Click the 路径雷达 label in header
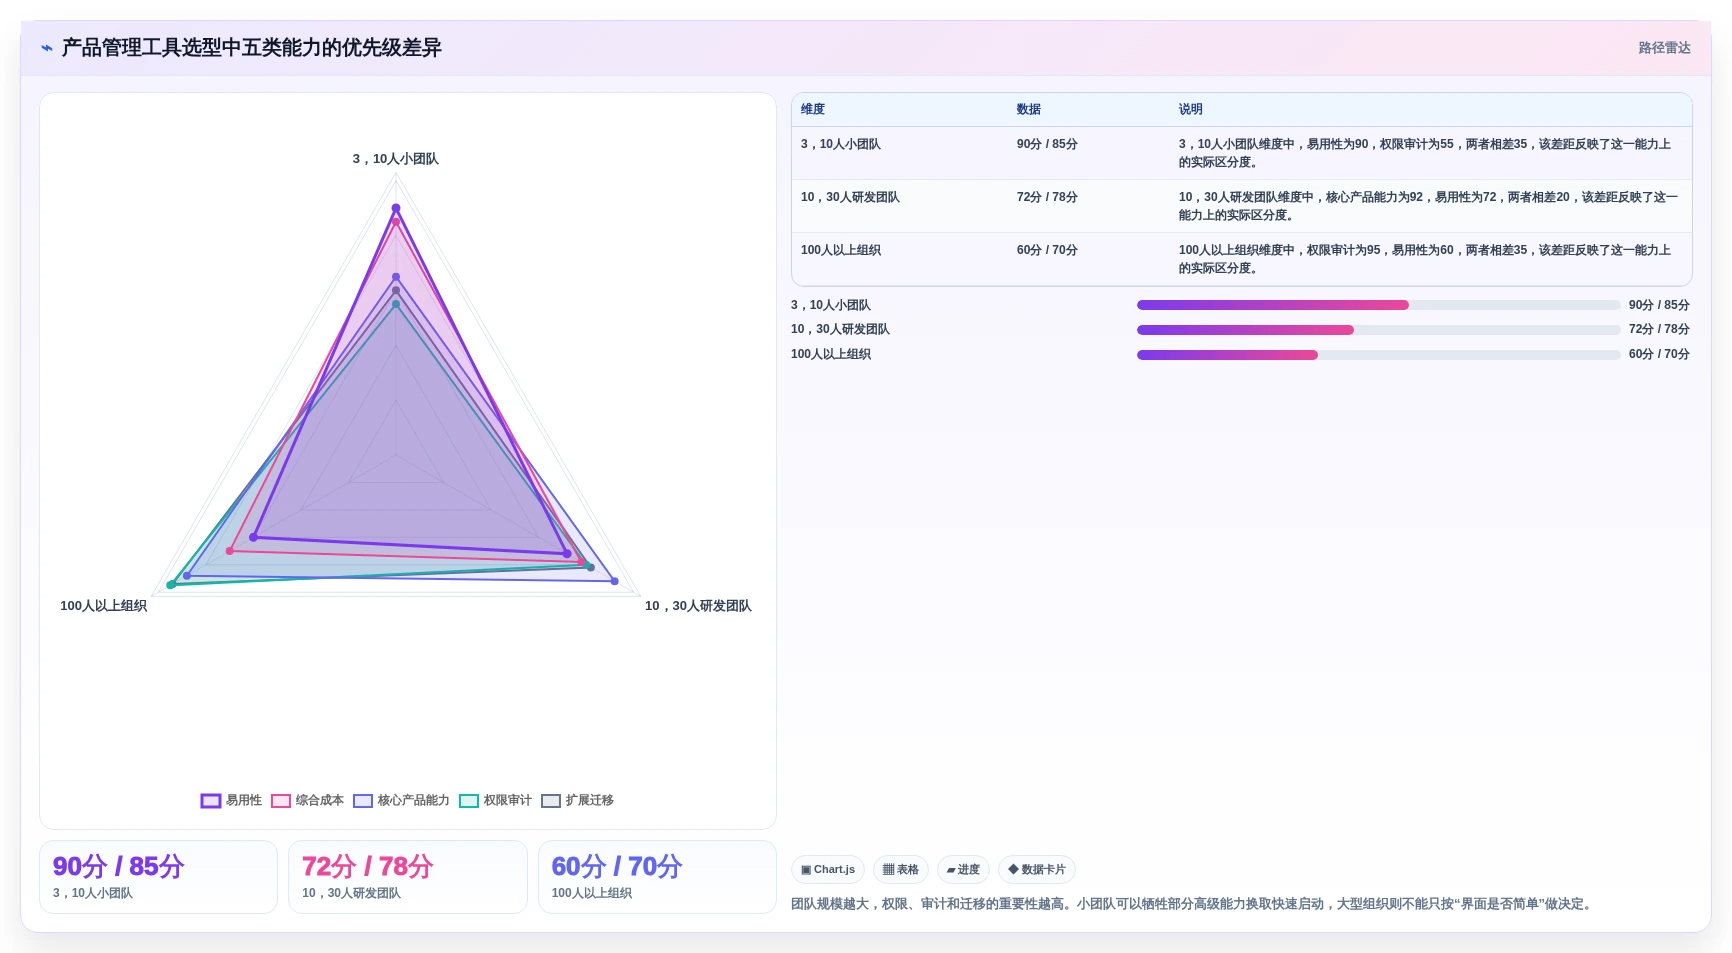 click(x=1664, y=48)
